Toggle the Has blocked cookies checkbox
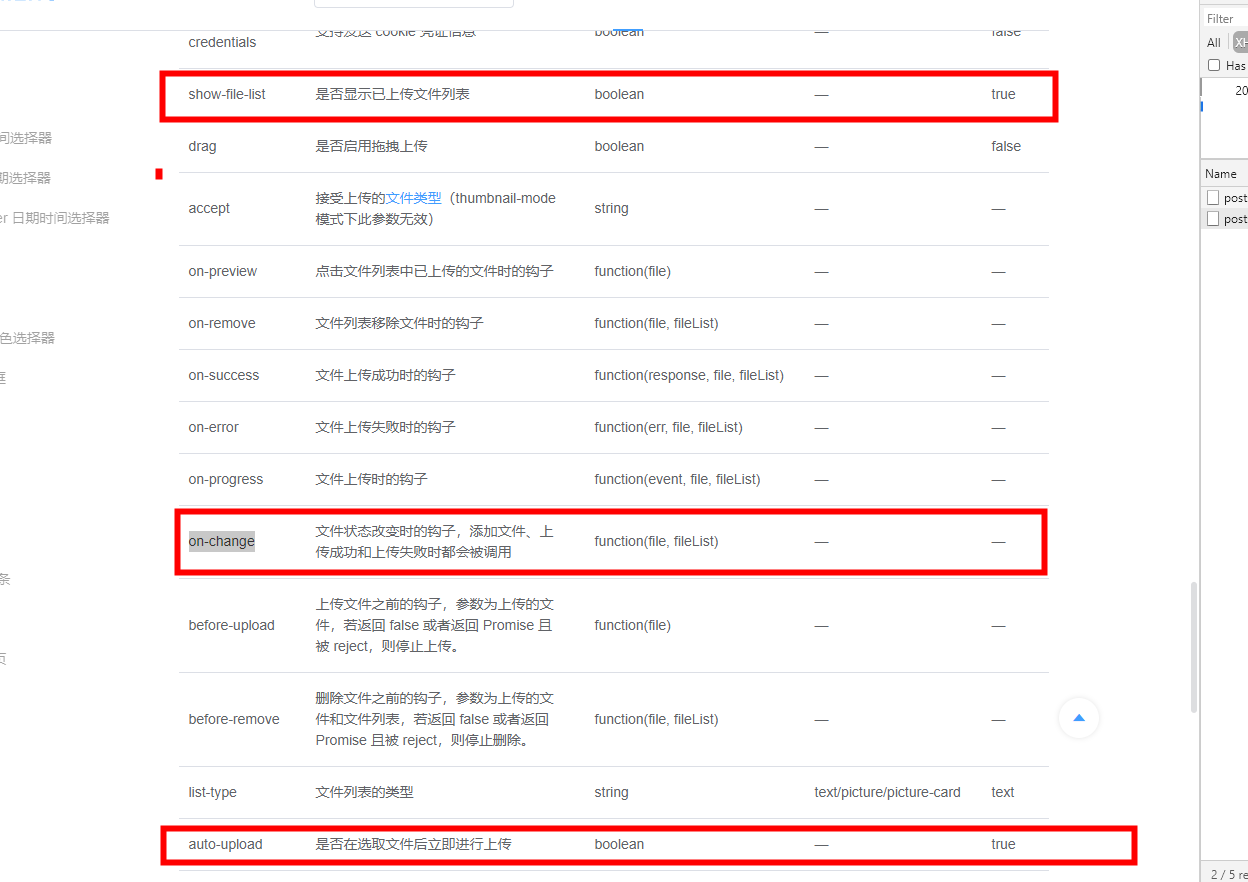Screen dimensions: 1248x882 (x=1216, y=65)
